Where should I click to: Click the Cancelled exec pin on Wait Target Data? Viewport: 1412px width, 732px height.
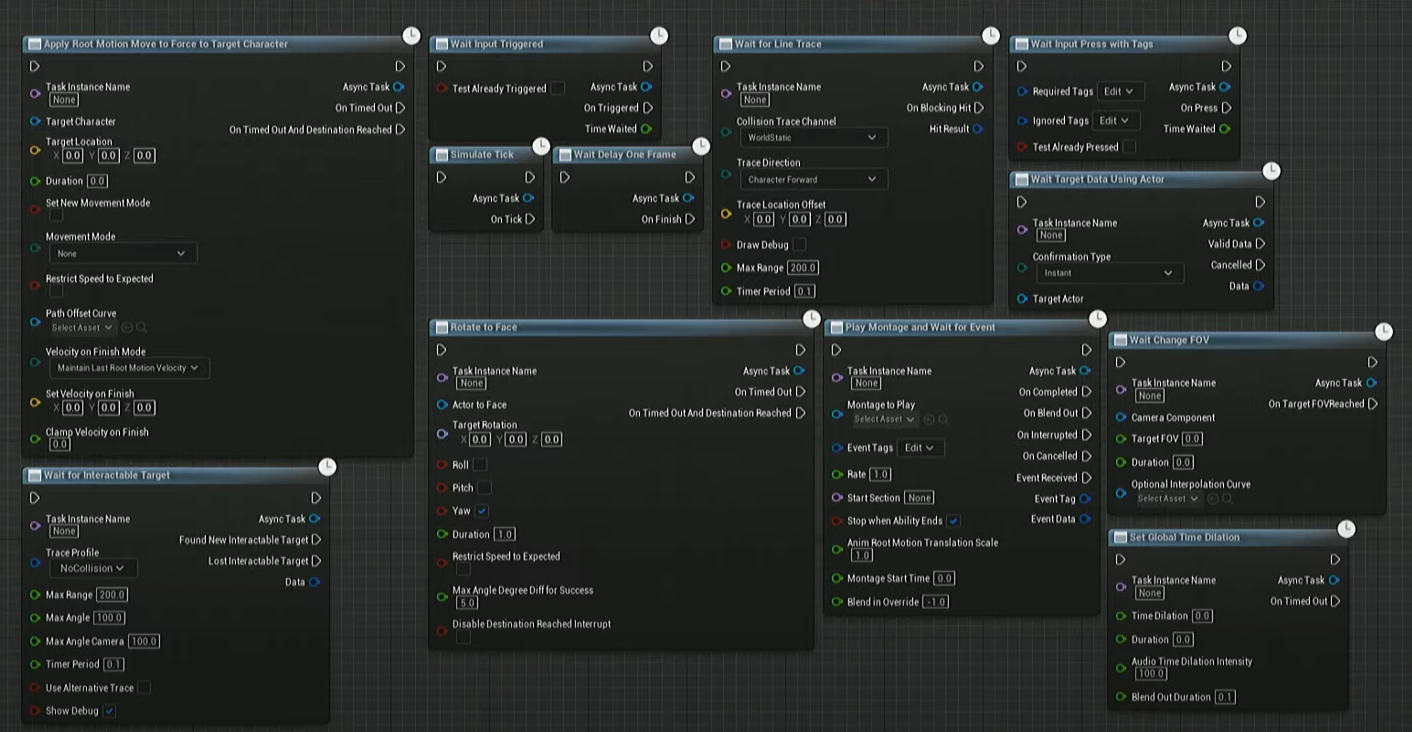pos(1260,265)
